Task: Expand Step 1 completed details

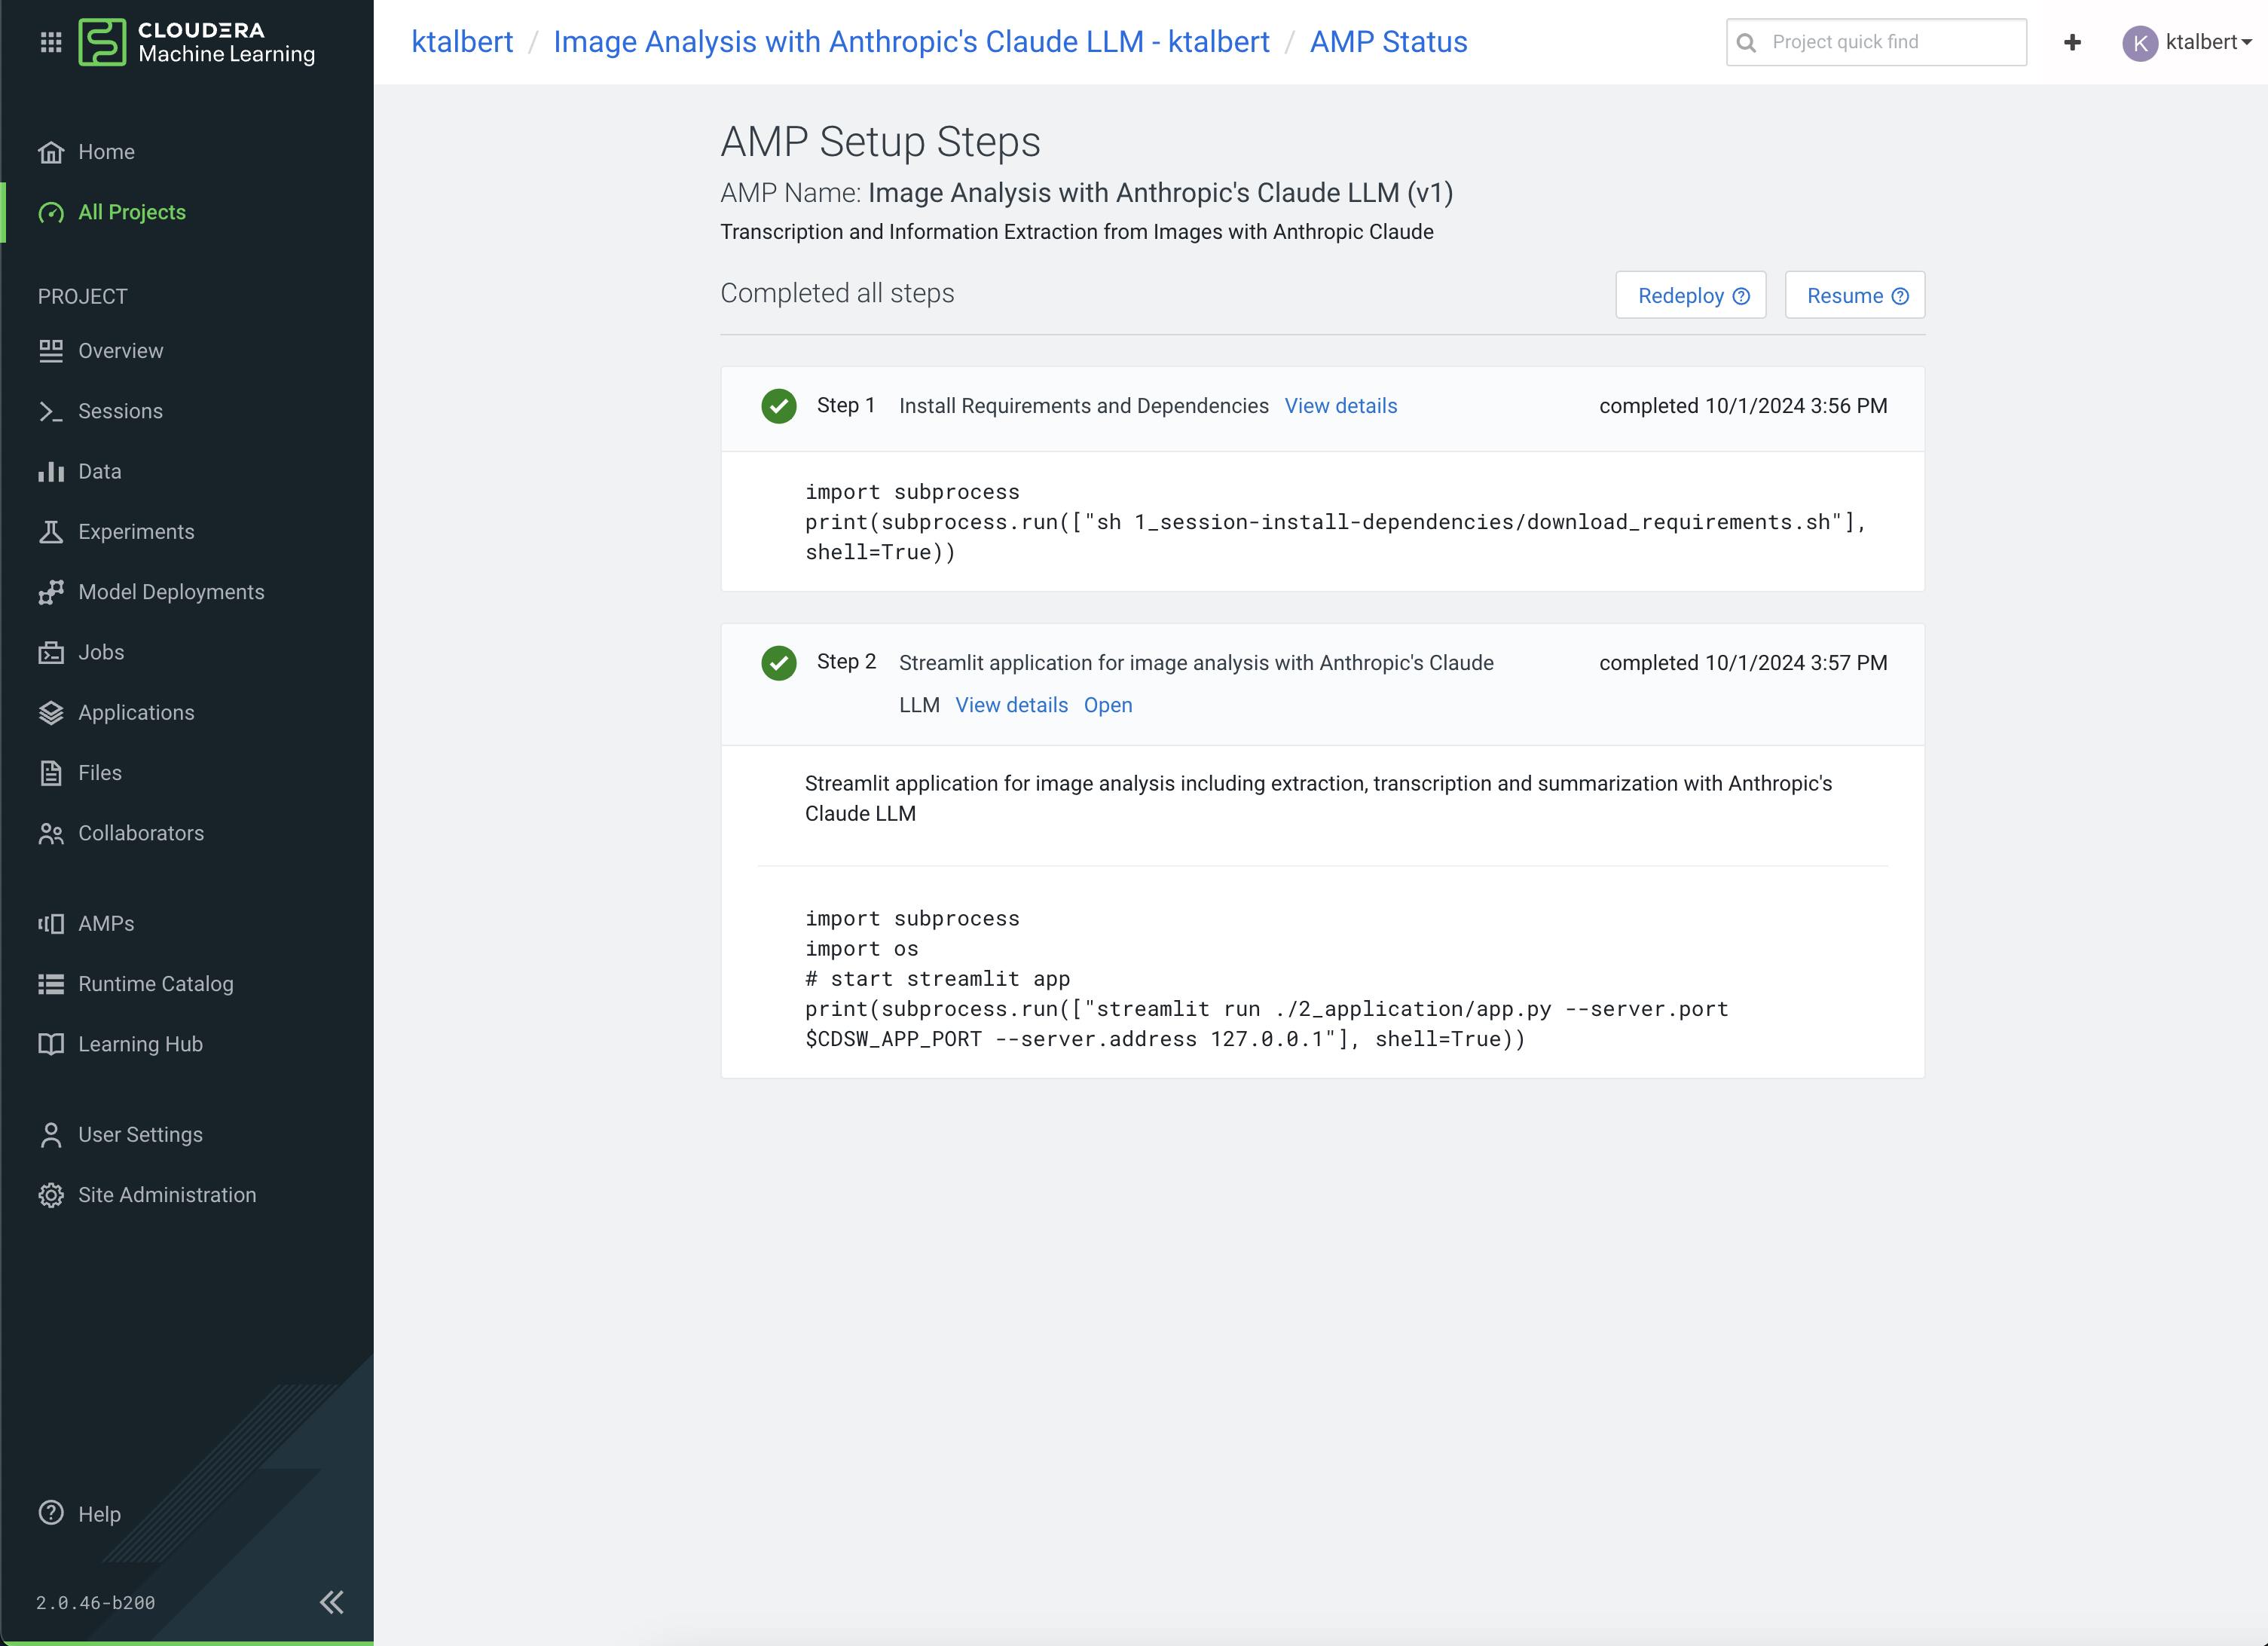Action: click(x=1342, y=407)
